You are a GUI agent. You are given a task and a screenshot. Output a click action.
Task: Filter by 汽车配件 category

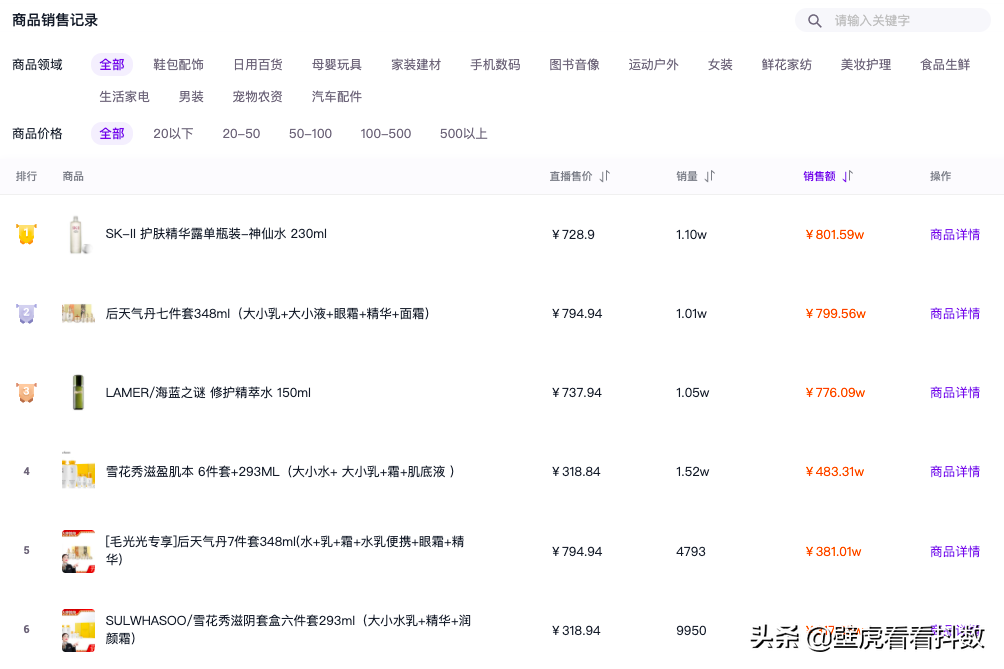pyautogui.click(x=337, y=96)
